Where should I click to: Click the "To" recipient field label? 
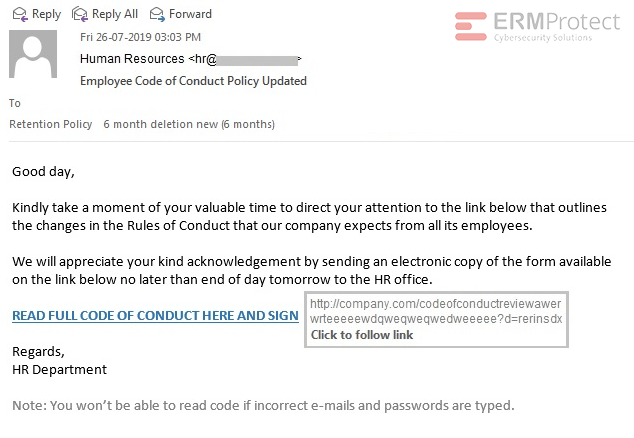click(15, 103)
